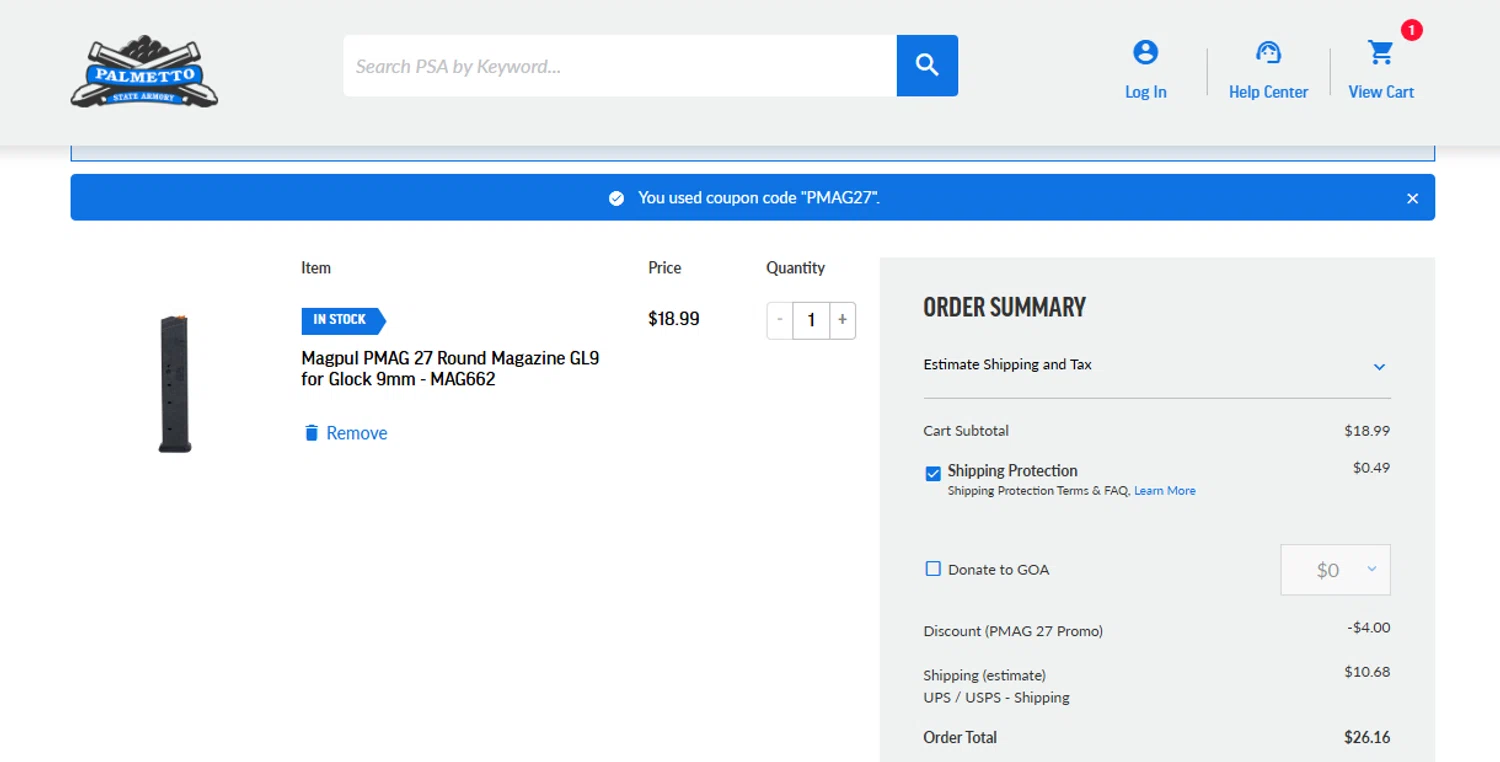
Task: Click the Shipping (estimate) label
Action: click(984, 676)
